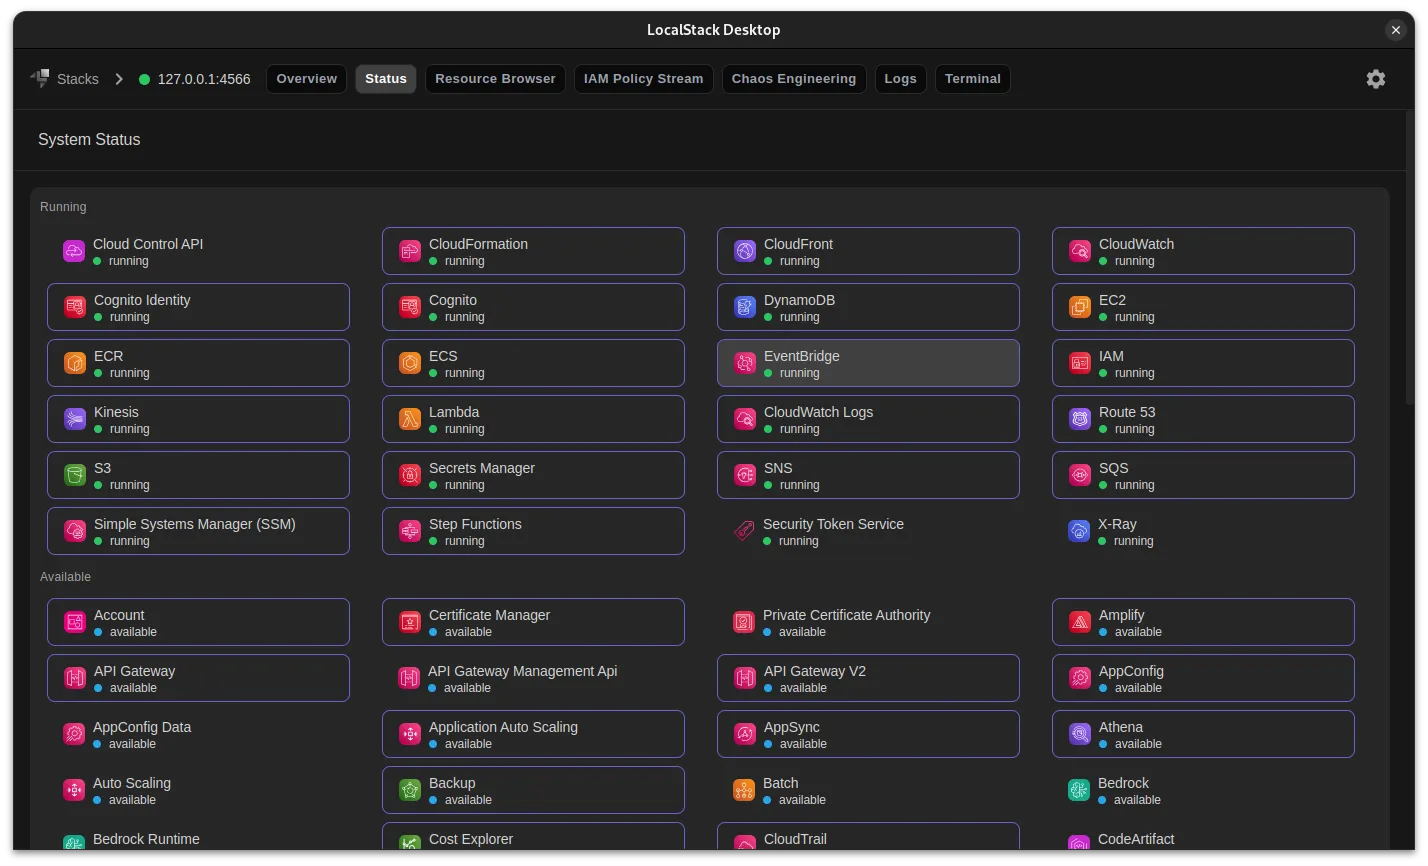Viewport: 1428px width, 866px height.
Task: Open the Terminal tab
Action: (x=972, y=79)
